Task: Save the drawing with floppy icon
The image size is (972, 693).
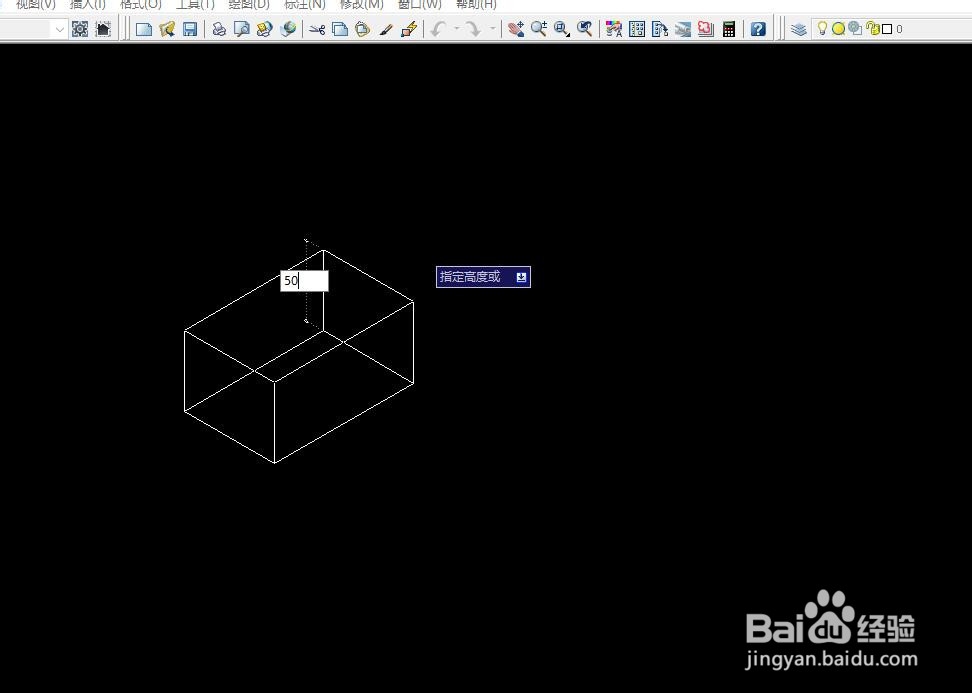Action: (190, 29)
